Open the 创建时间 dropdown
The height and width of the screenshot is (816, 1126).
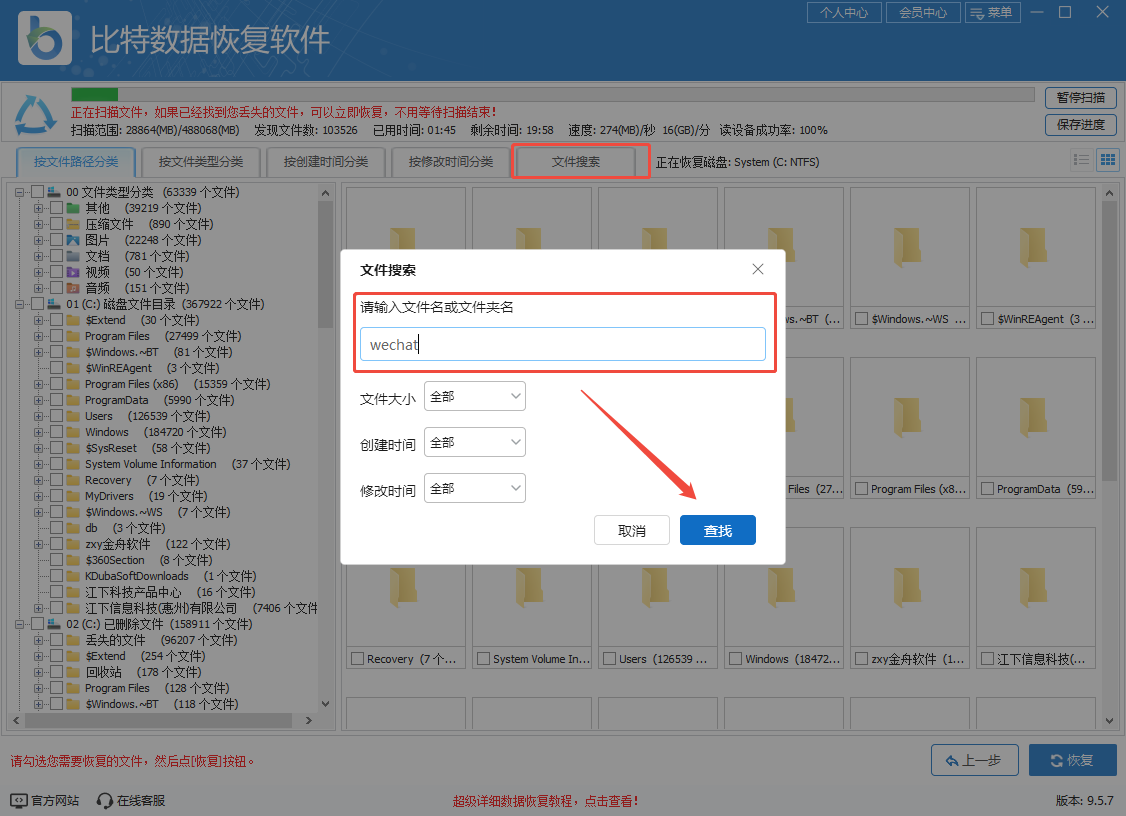[475, 442]
